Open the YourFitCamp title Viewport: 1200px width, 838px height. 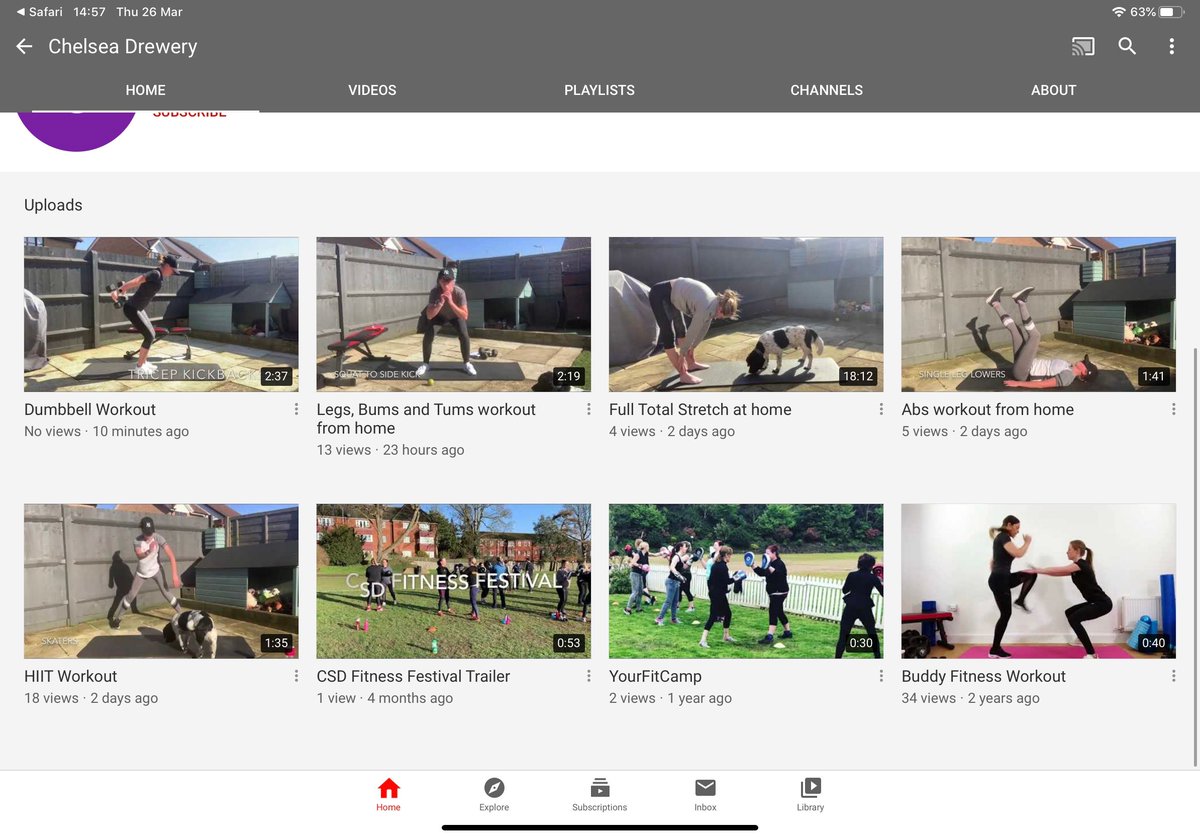[655, 676]
